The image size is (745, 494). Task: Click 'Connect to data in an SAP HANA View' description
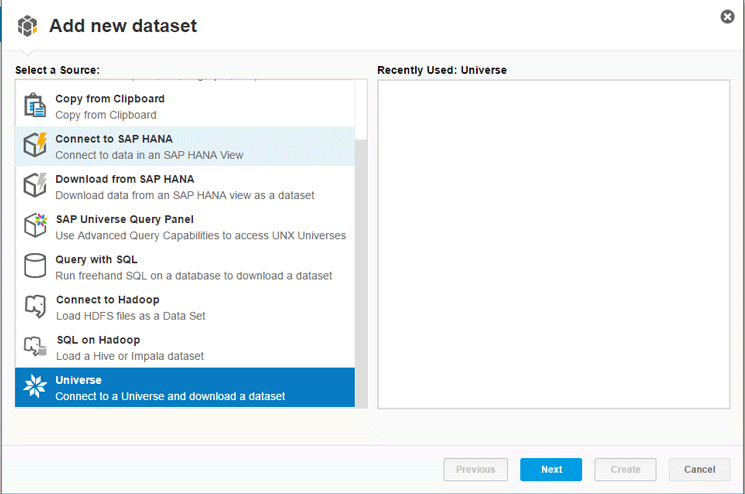click(x=149, y=155)
